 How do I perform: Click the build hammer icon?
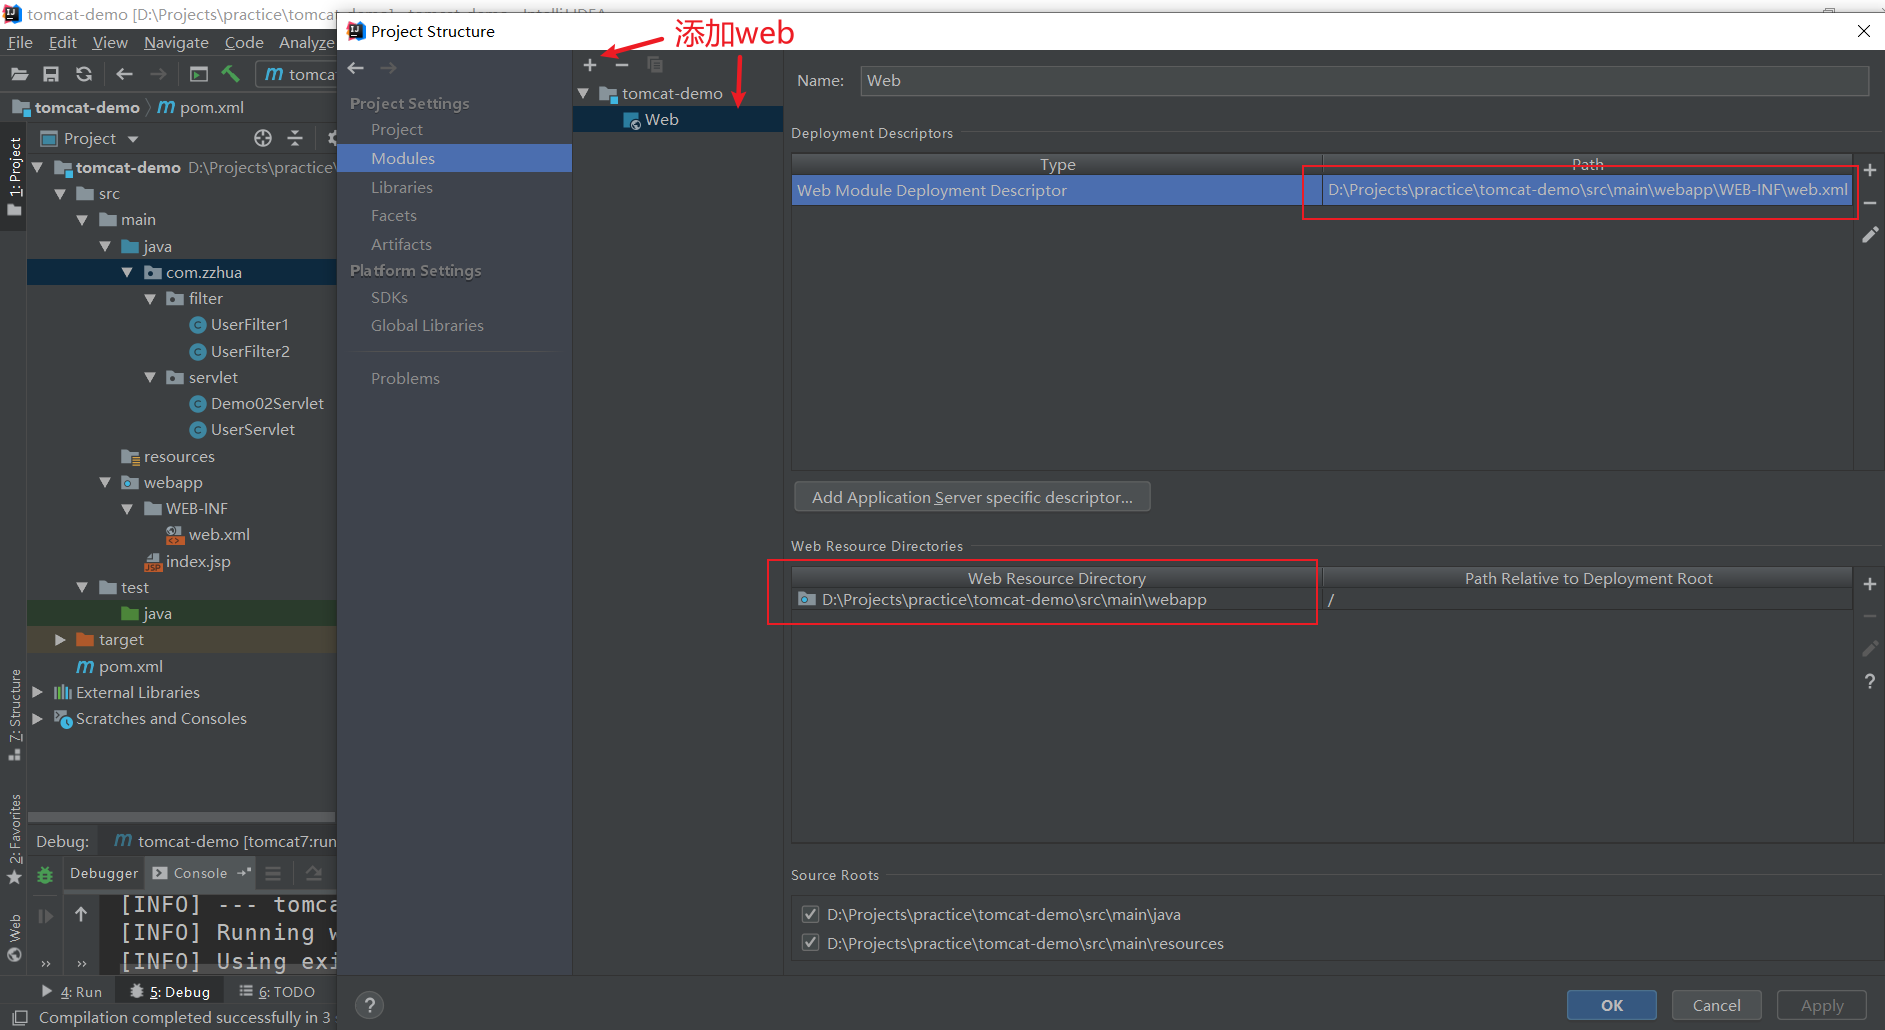click(x=231, y=74)
